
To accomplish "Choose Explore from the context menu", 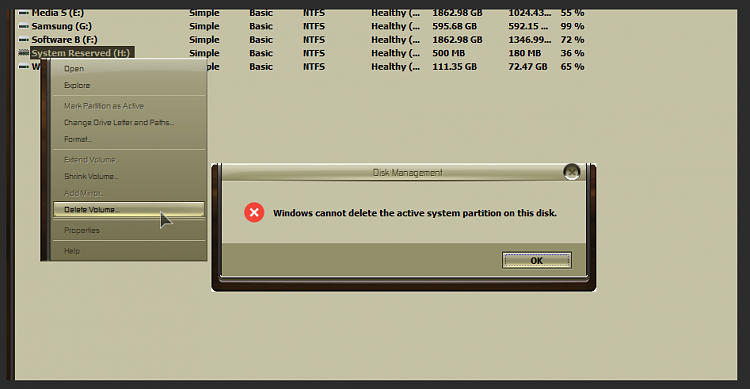I will coord(77,85).
